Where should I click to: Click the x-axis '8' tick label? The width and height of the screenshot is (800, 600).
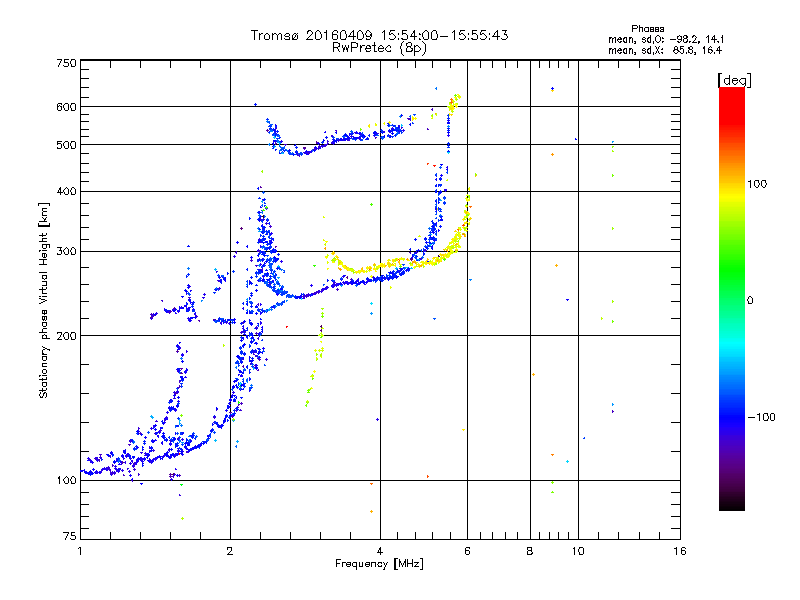(530, 551)
